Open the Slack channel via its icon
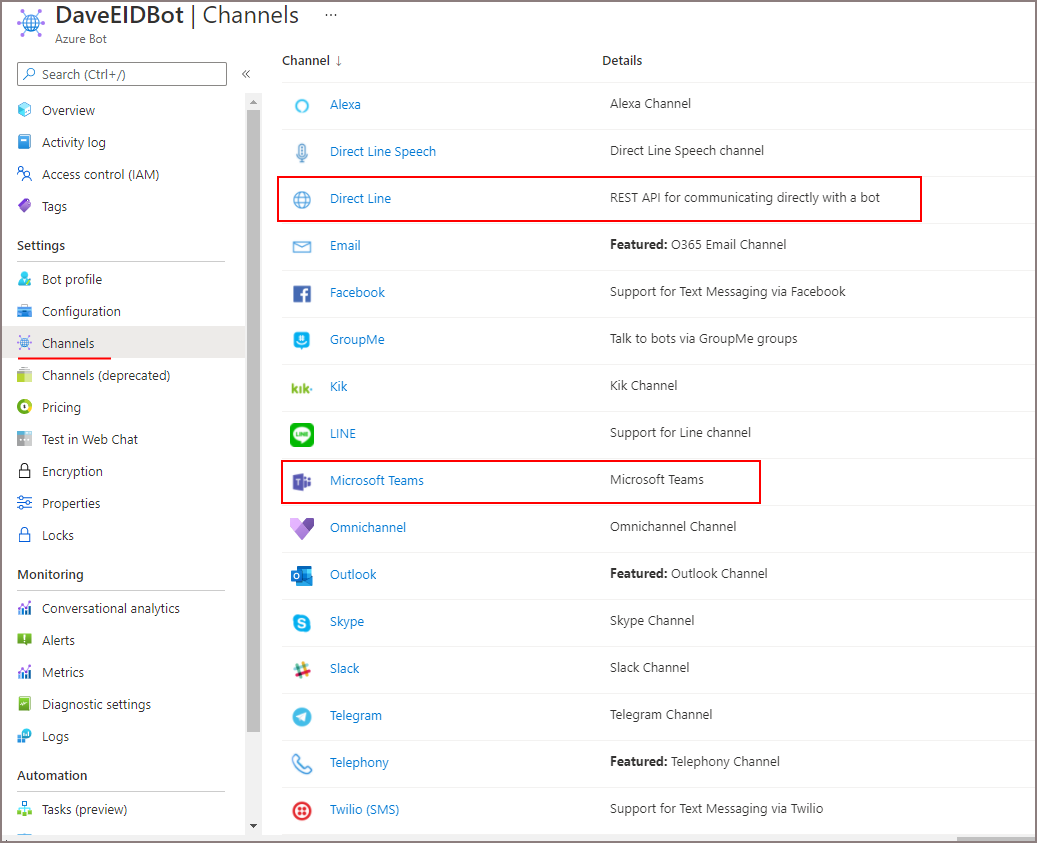Image resolution: width=1037 pixels, height=843 pixels. (302, 668)
